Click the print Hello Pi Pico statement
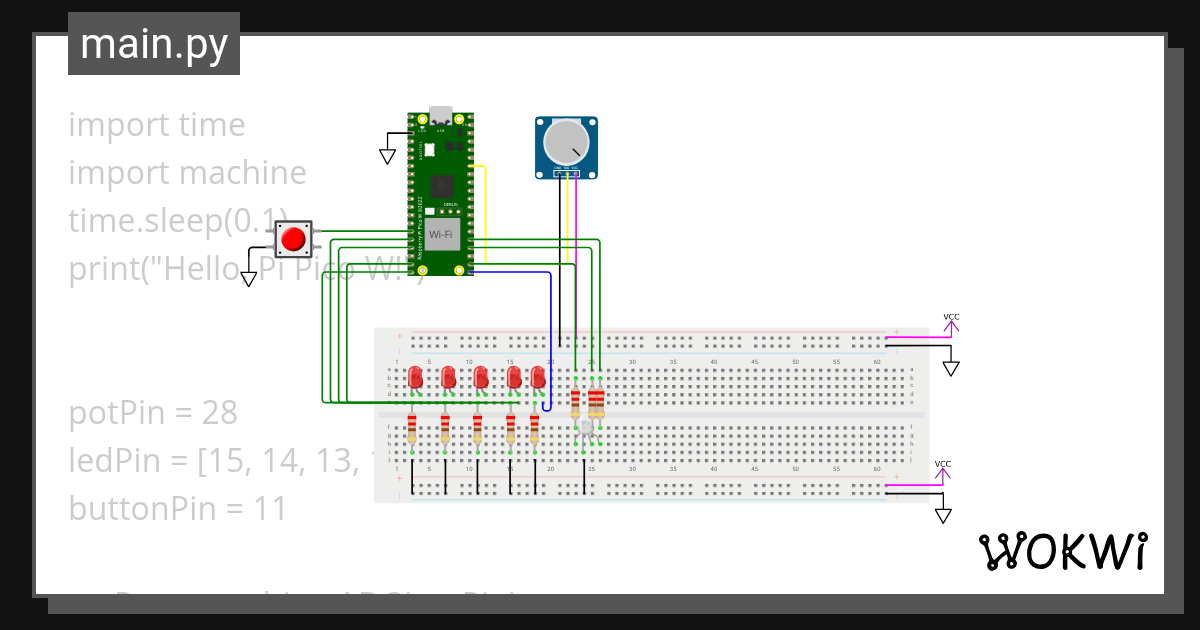Screen dimensions: 1200x630 click(x=247, y=268)
